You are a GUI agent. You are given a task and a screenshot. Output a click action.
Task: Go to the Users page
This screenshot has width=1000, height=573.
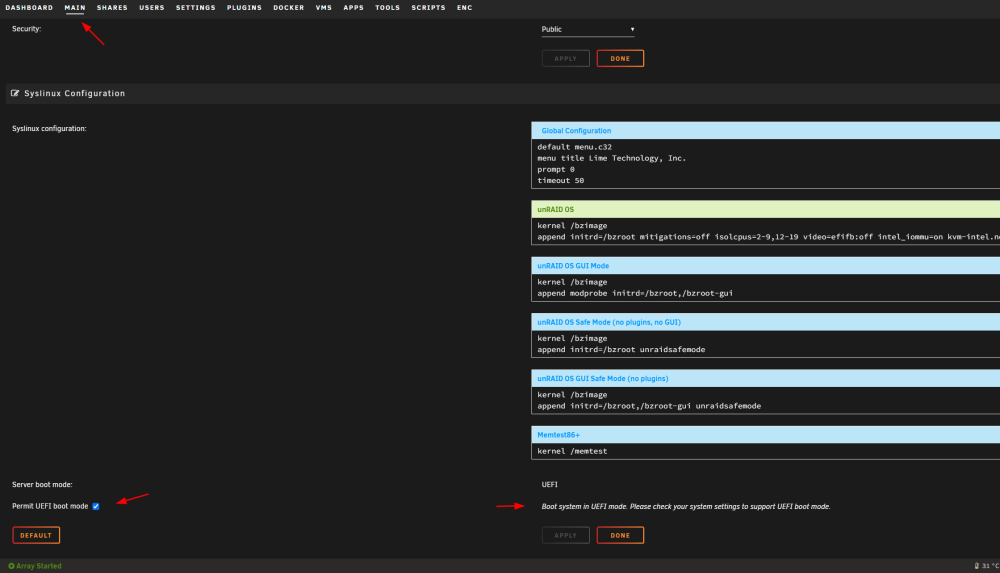pyautogui.click(x=152, y=8)
